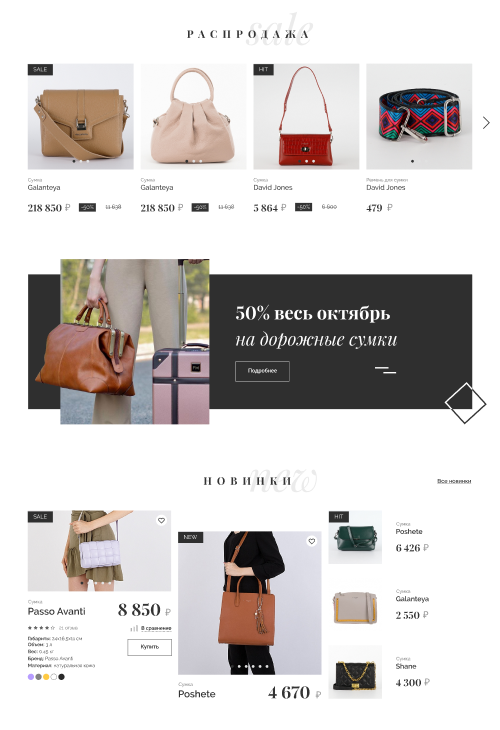Select first image dot on beige Galanteya bag
The height and width of the screenshot is (730, 500).
pyautogui.click(x=187, y=161)
